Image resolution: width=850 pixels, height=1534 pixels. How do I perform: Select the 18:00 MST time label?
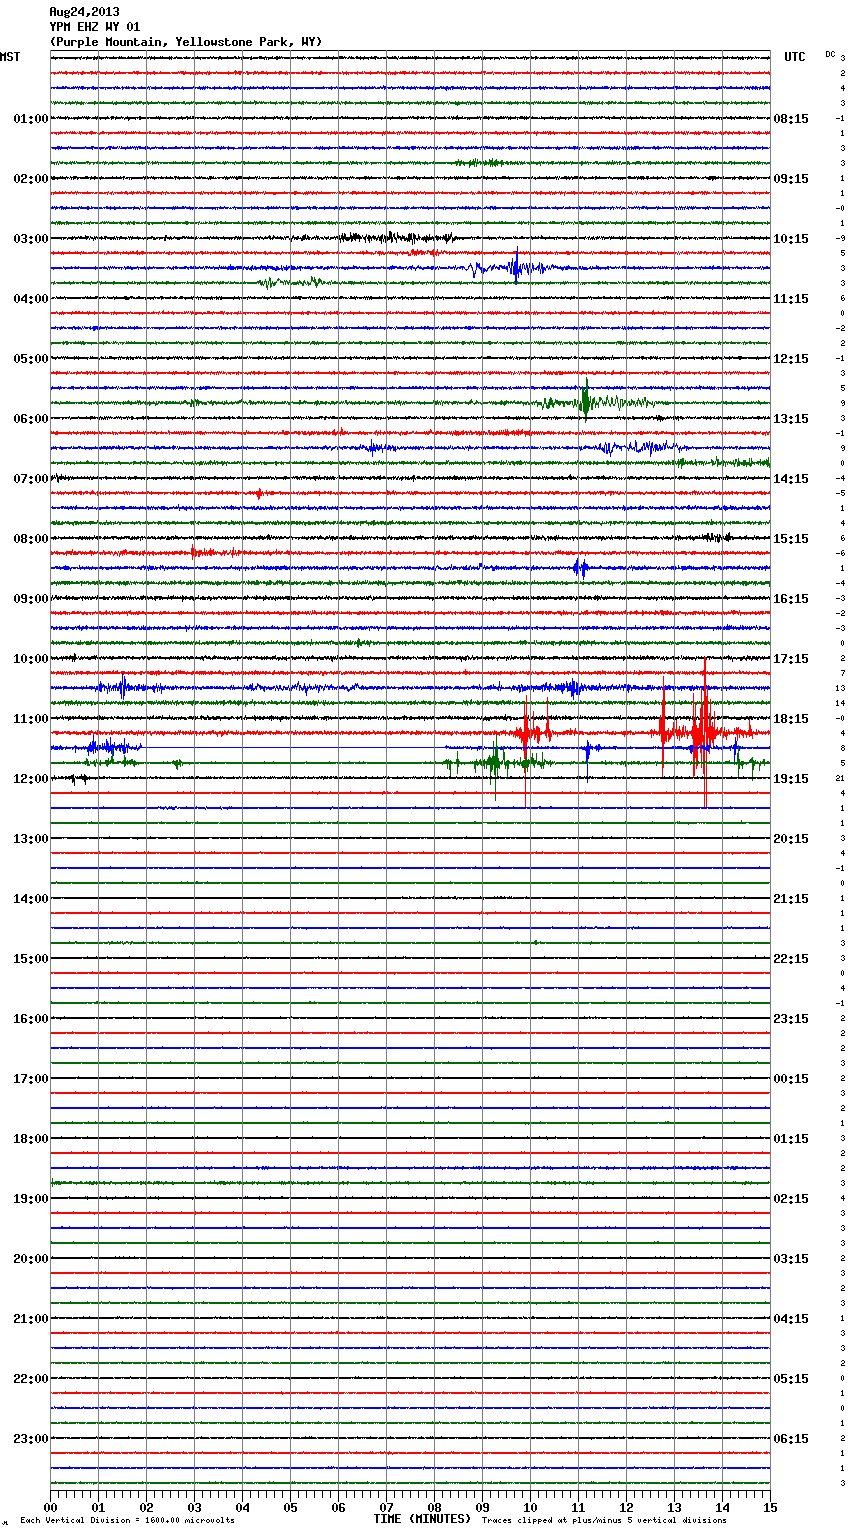click(31, 1139)
